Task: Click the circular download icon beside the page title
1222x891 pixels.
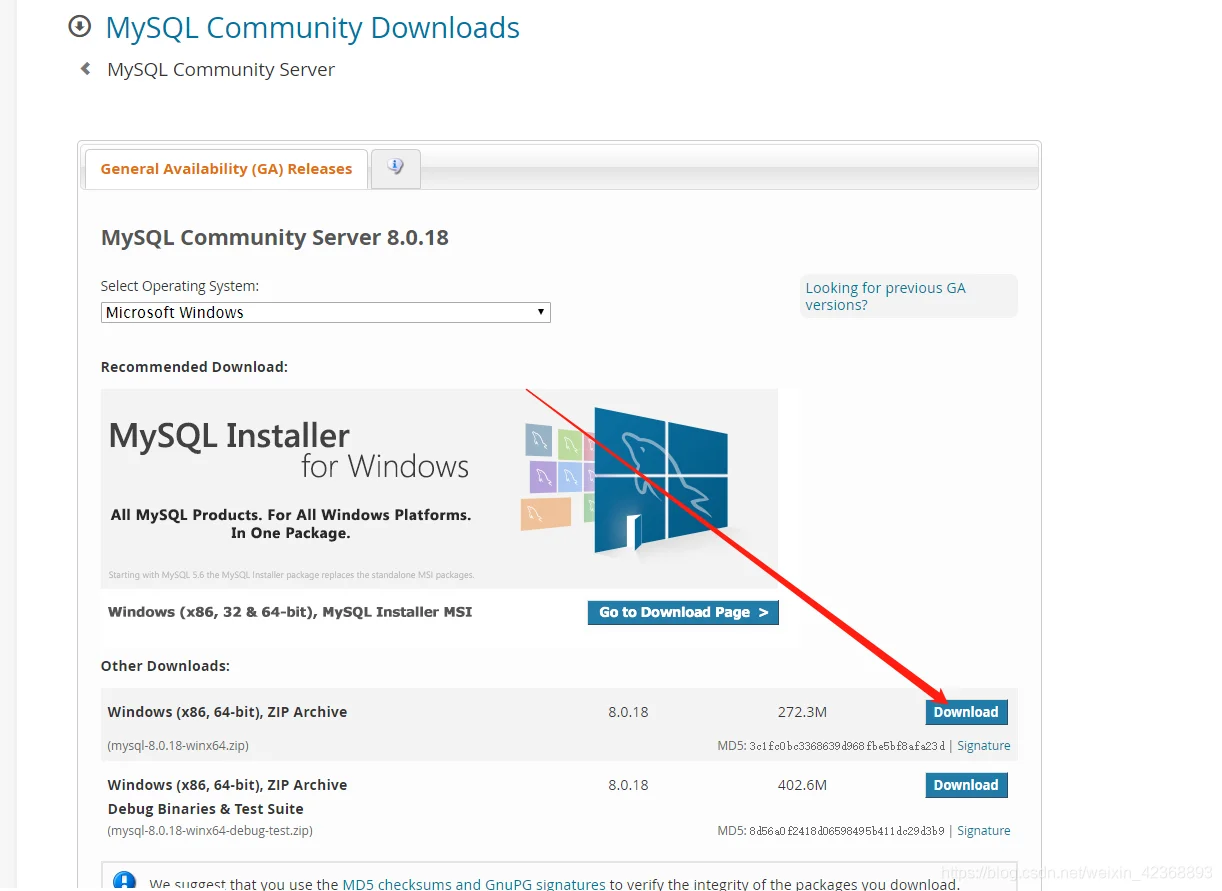Action: pos(79,27)
